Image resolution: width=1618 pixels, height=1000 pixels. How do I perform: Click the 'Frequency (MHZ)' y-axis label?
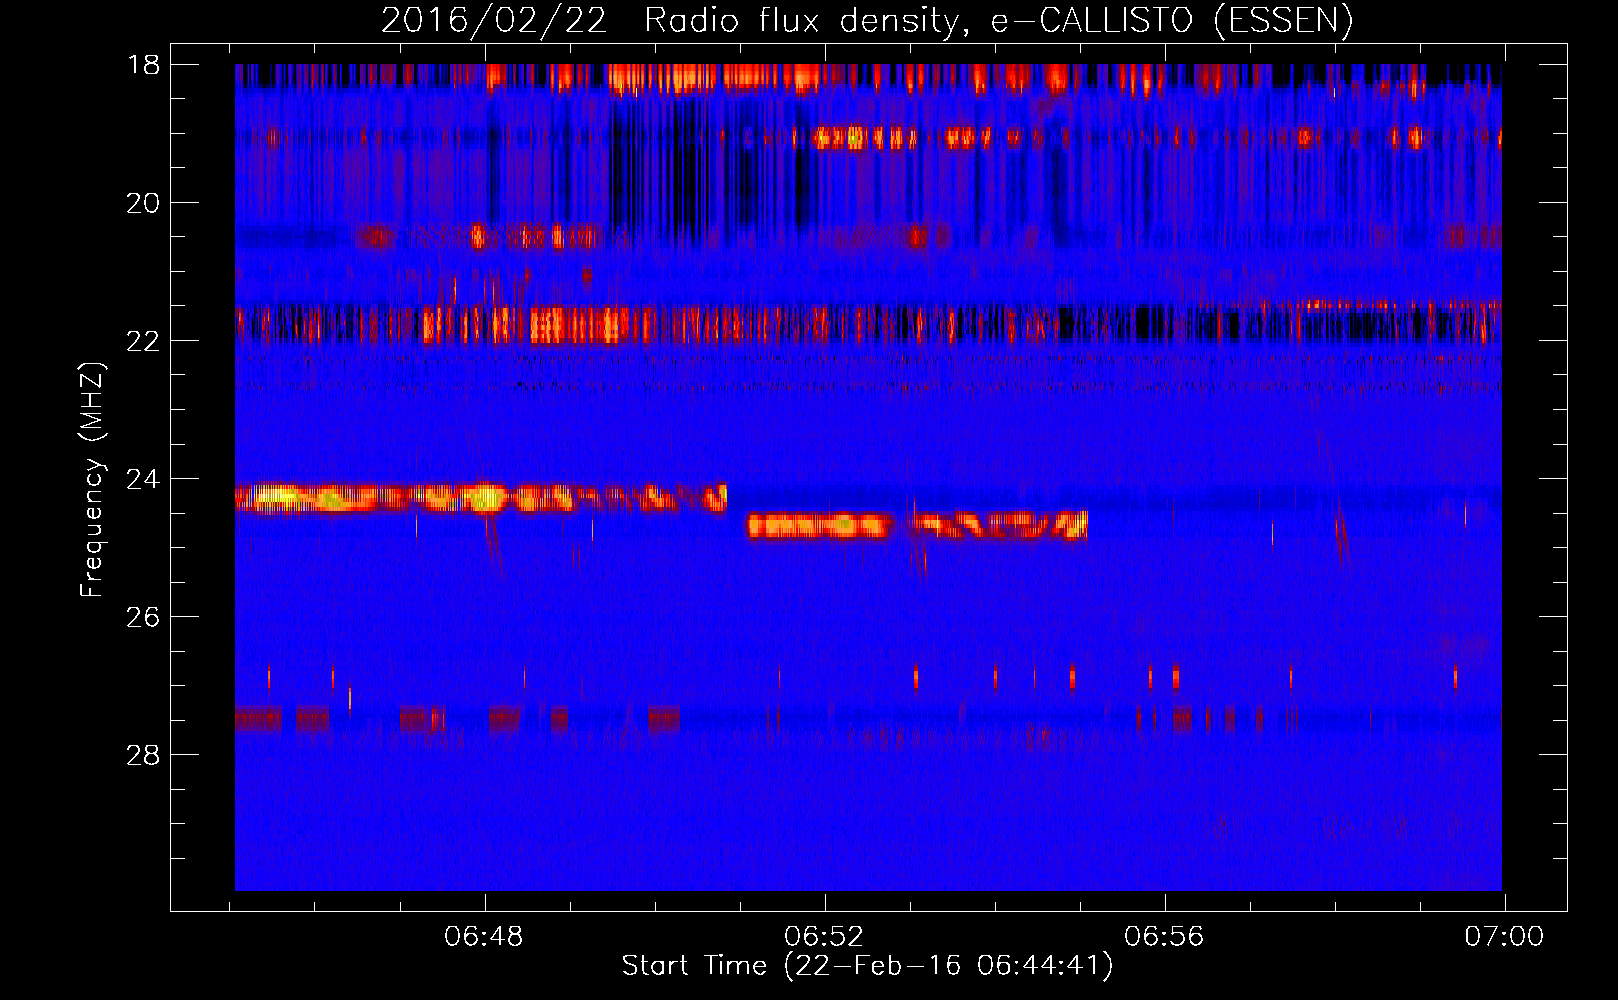tap(92, 480)
